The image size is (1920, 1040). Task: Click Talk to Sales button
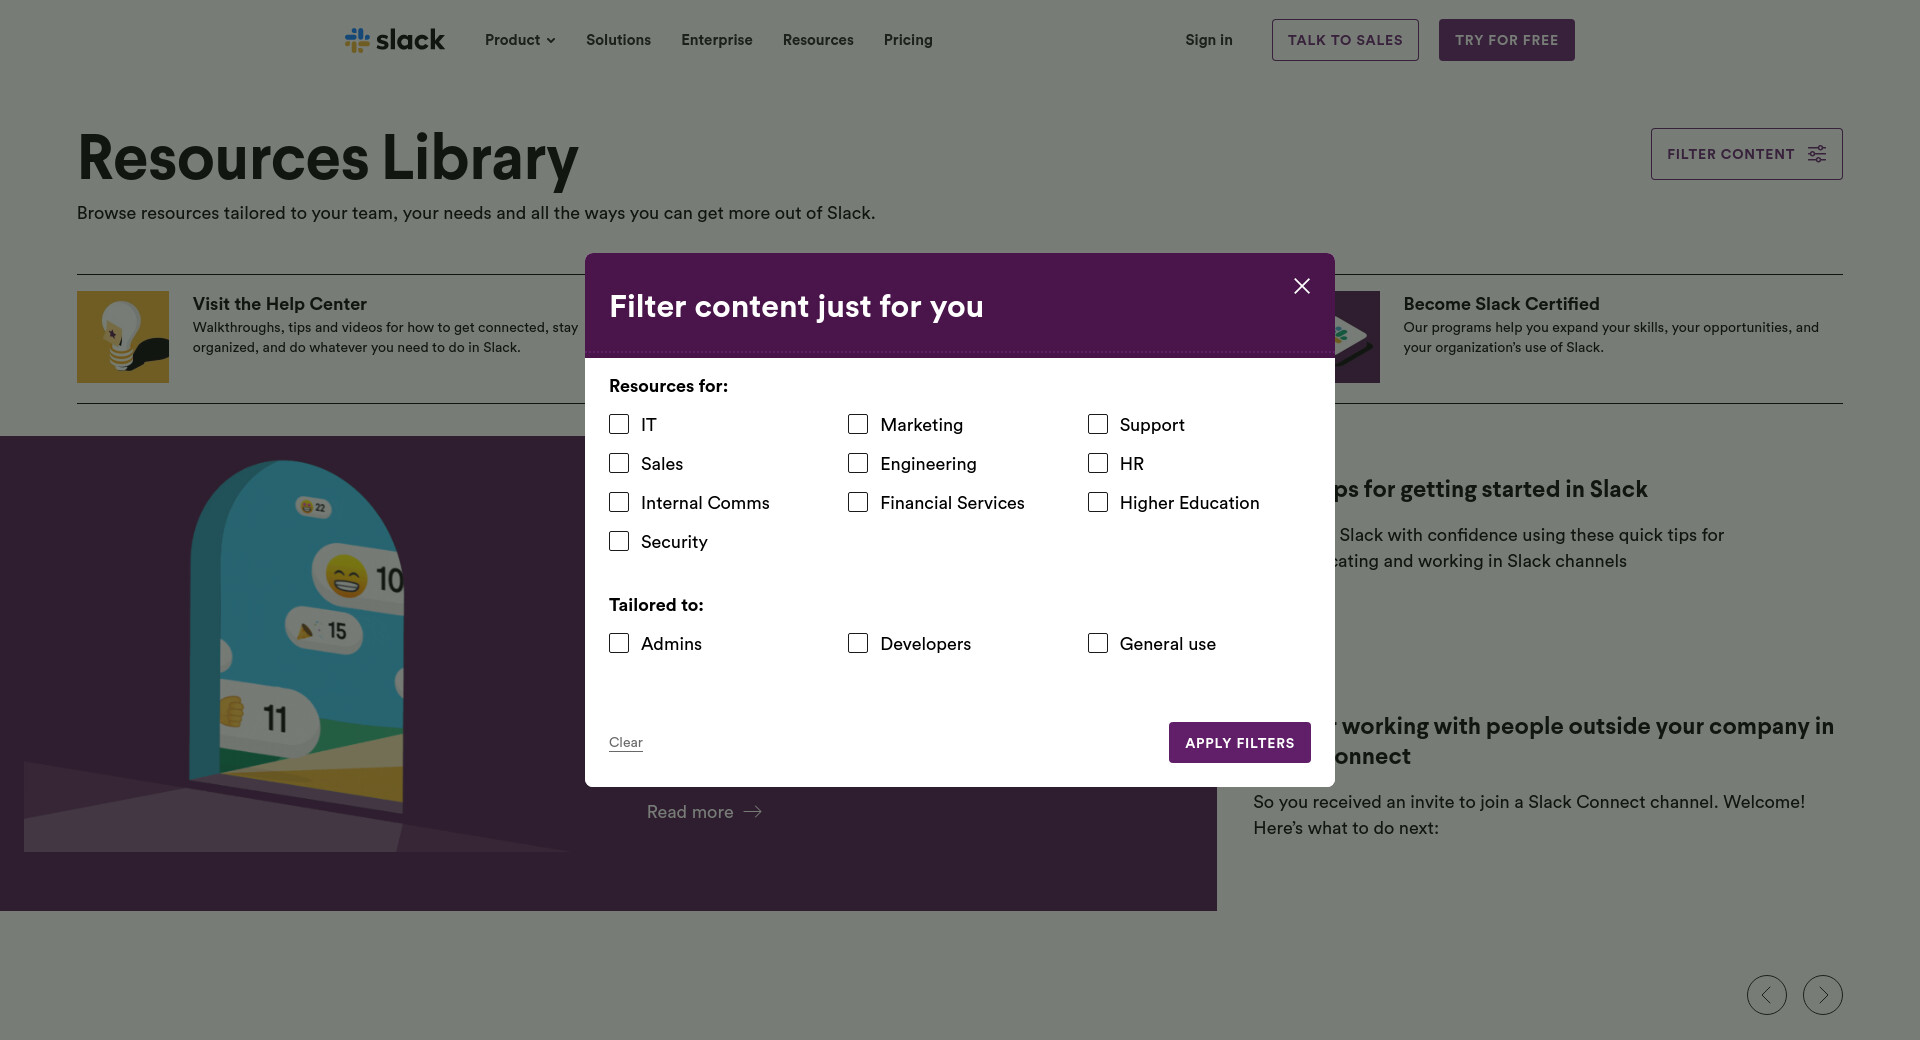[x=1345, y=40]
